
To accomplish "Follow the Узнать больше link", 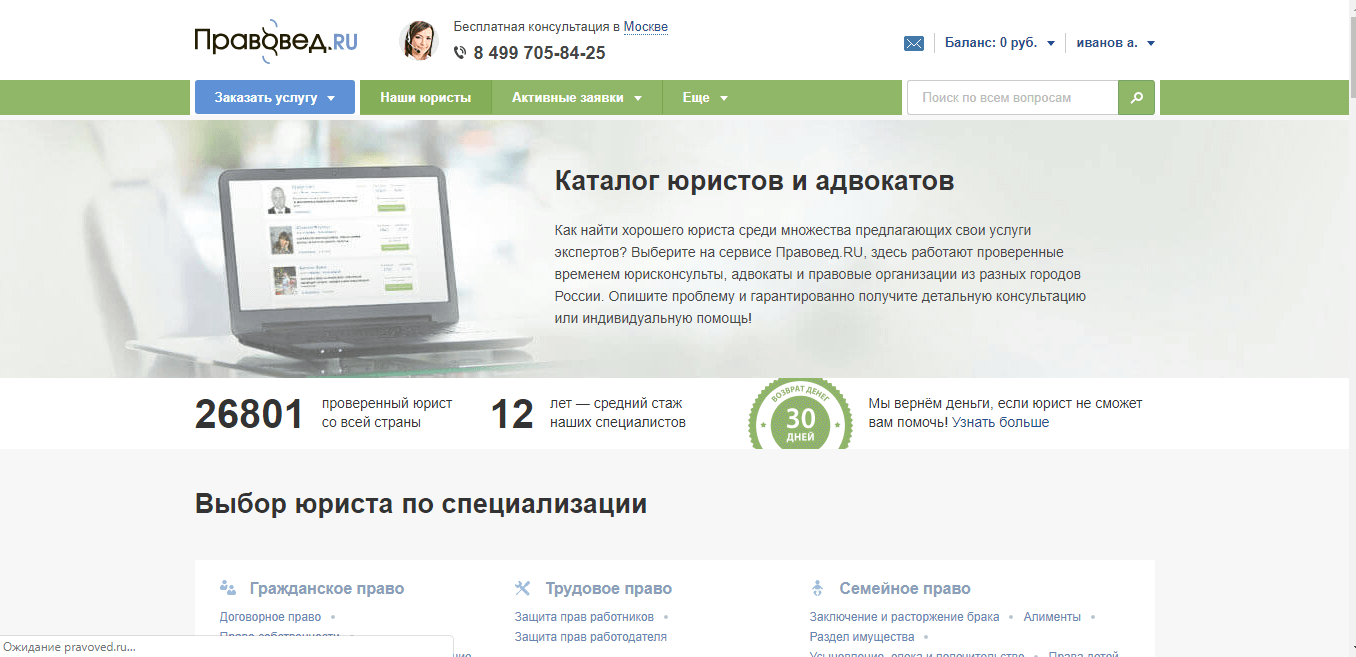I will (1000, 422).
